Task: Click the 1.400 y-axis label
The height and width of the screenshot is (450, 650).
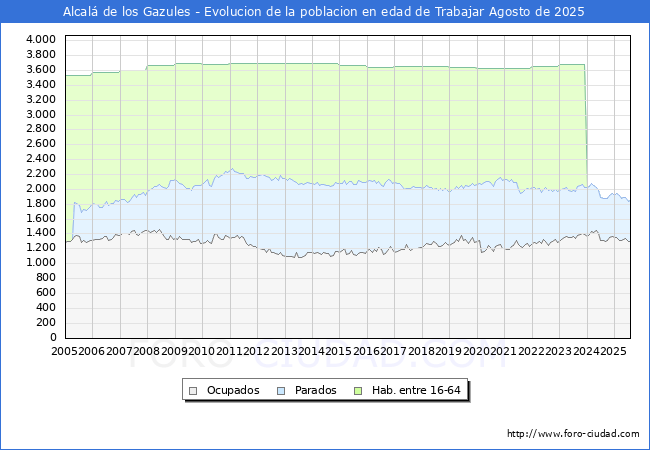Action: (x=41, y=232)
